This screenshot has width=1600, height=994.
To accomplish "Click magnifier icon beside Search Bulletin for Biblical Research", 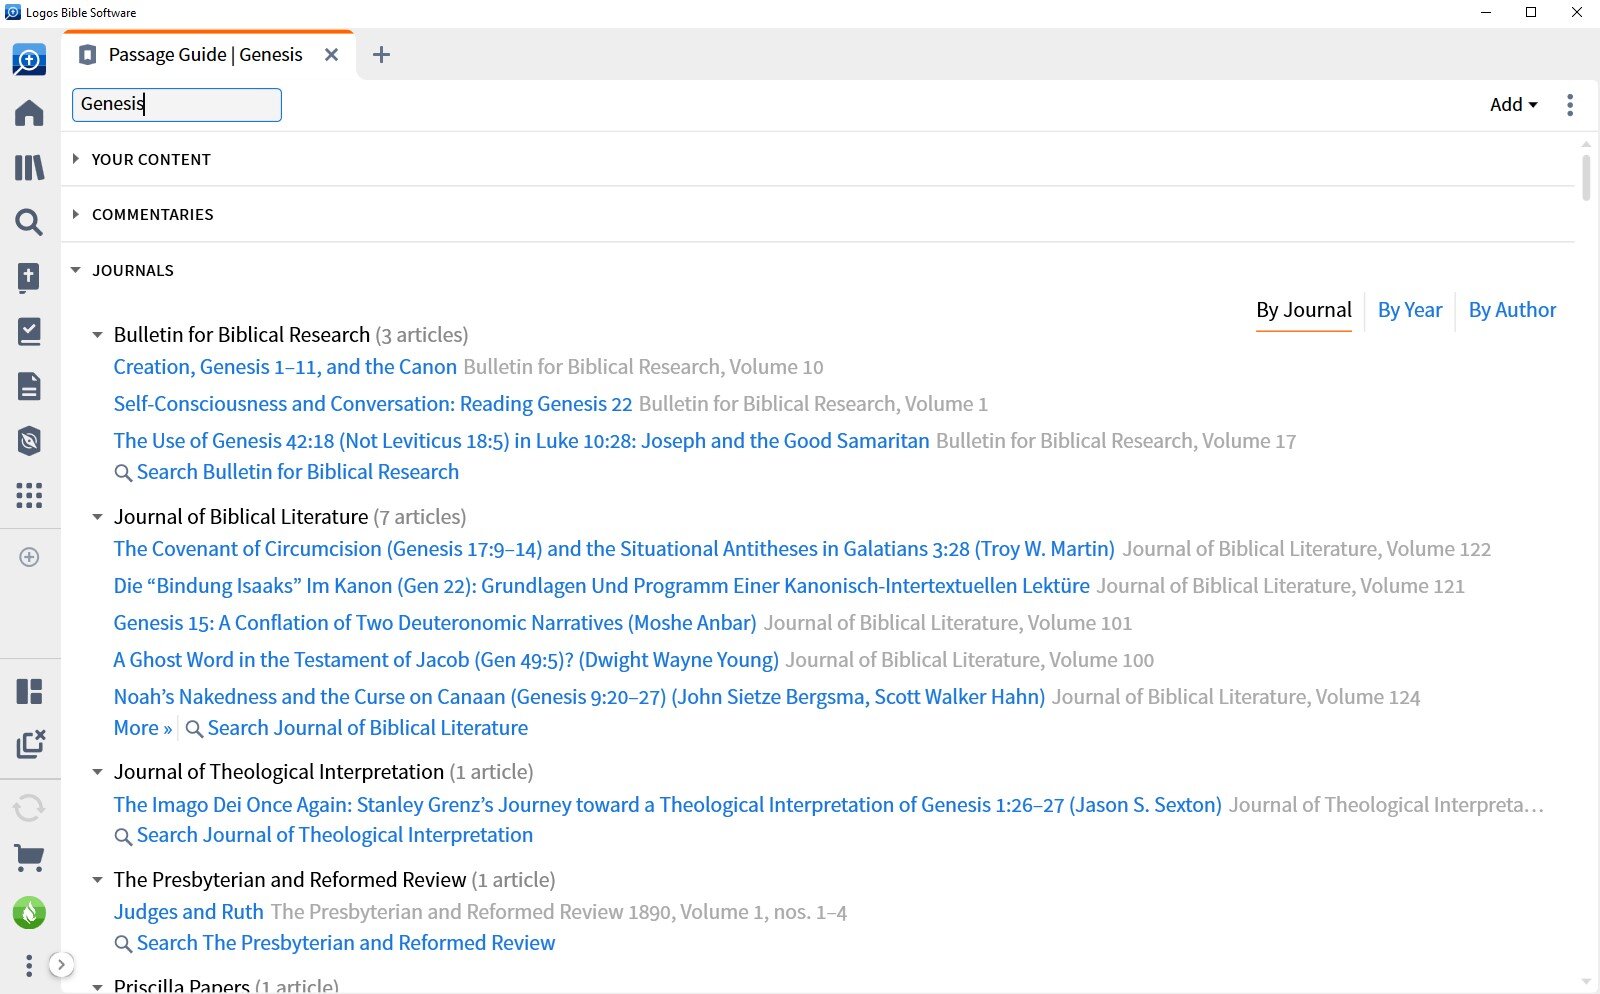I will coord(123,473).
